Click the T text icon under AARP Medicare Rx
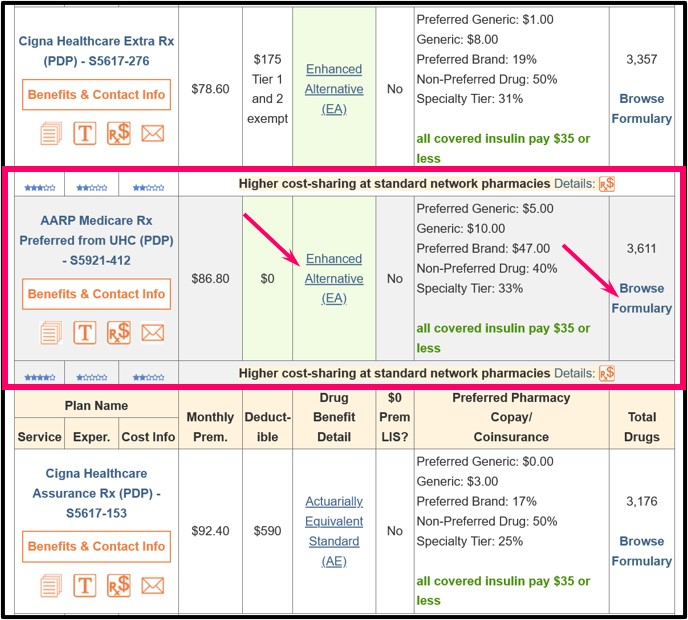 pyautogui.click(x=85, y=333)
